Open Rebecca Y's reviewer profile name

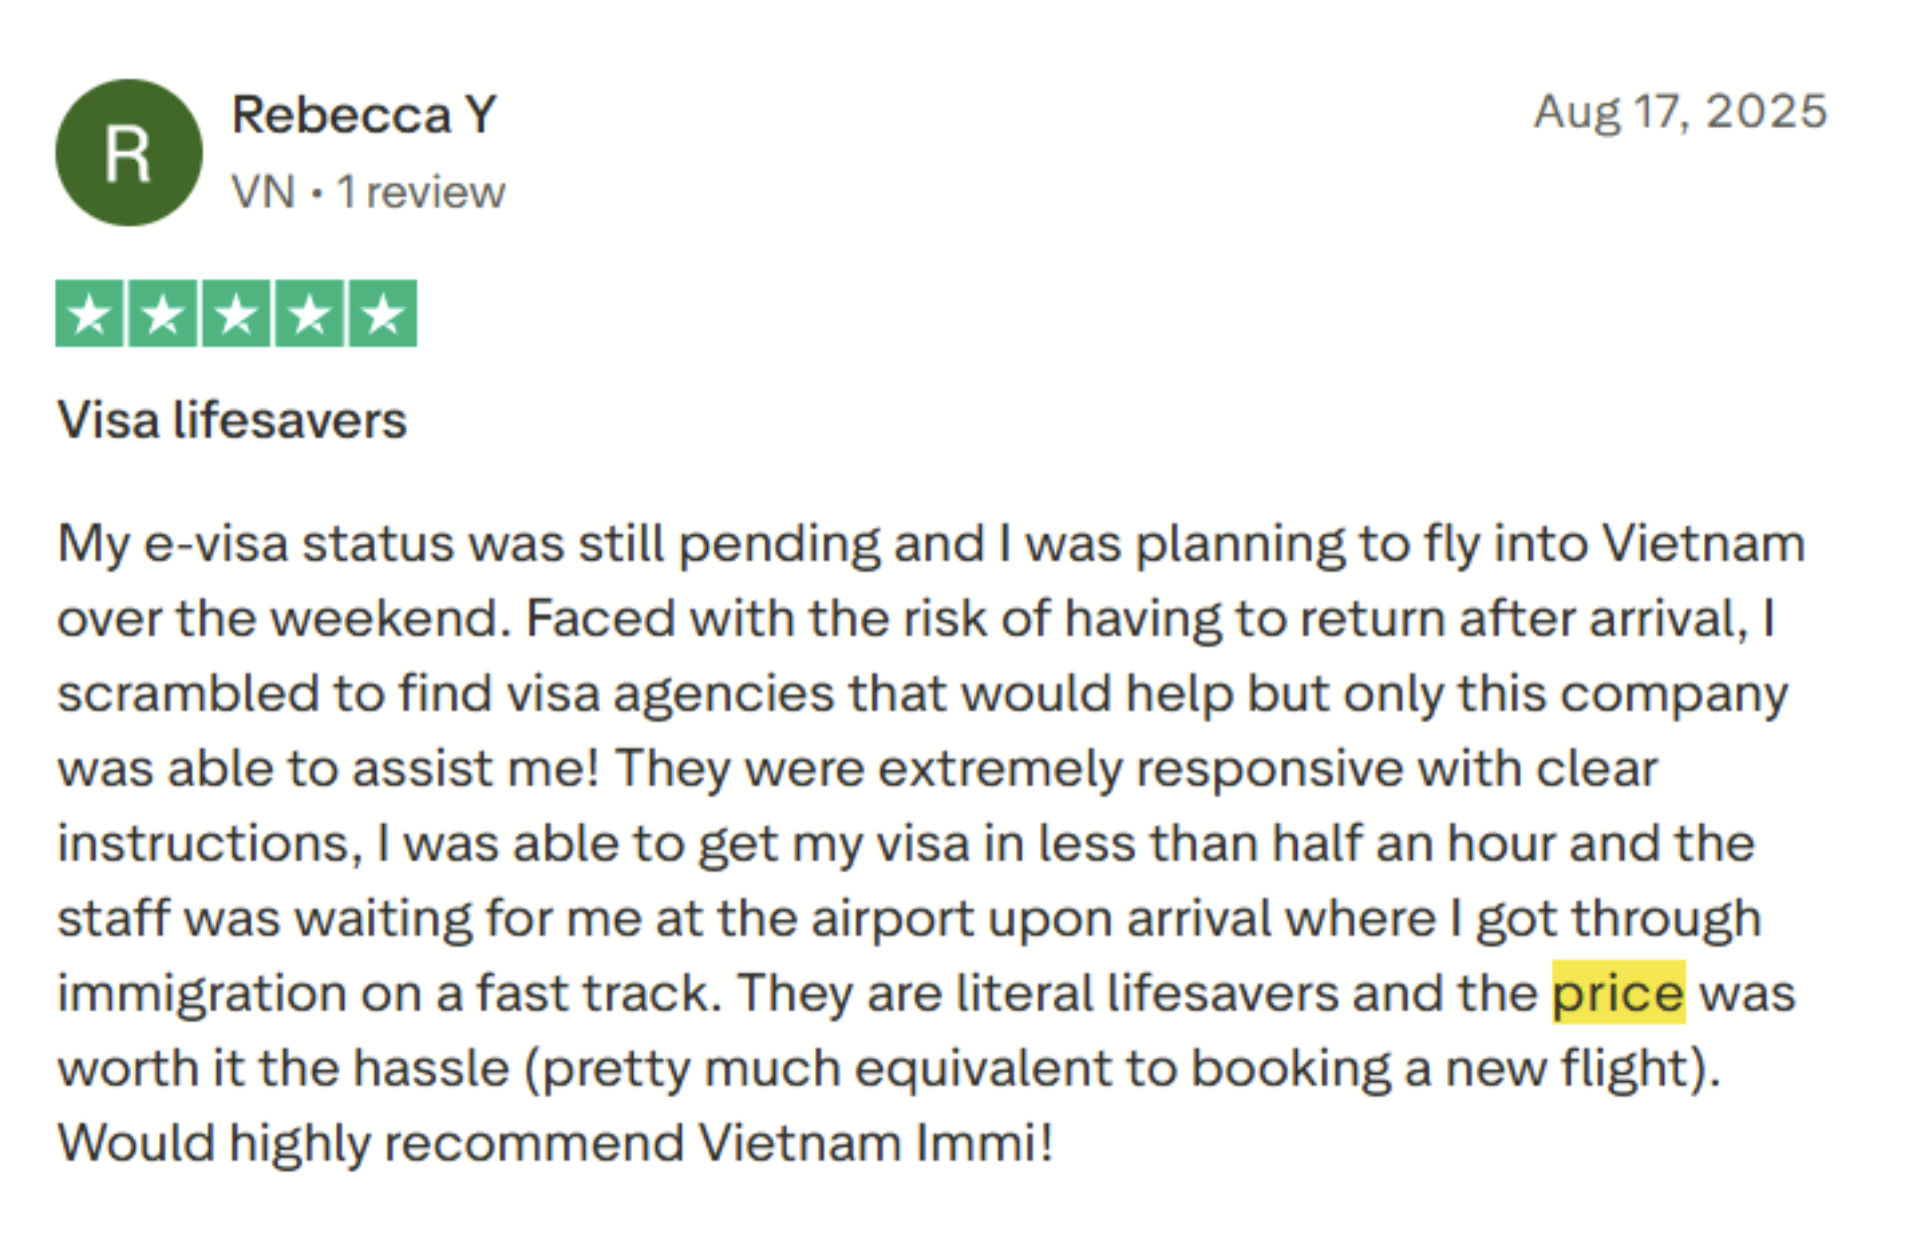click(364, 115)
